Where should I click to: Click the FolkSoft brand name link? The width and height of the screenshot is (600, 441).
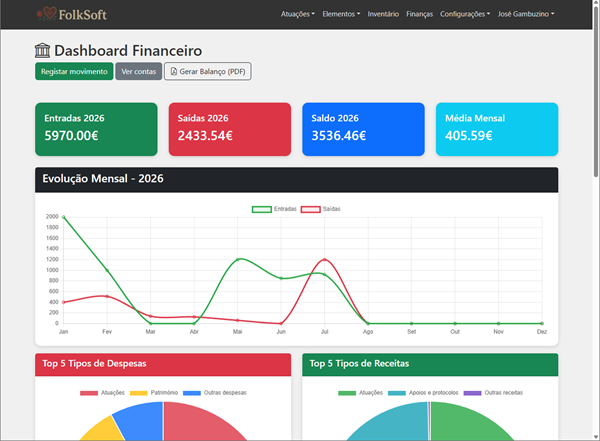point(83,15)
